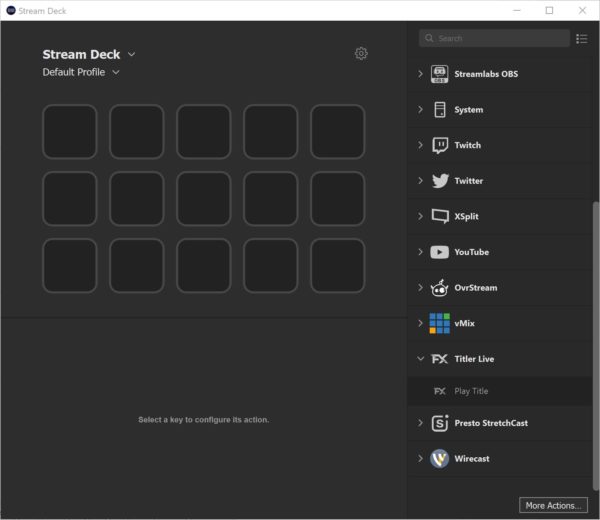600x520 pixels.
Task: Click the Wirecast logo icon
Action: click(x=439, y=458)
